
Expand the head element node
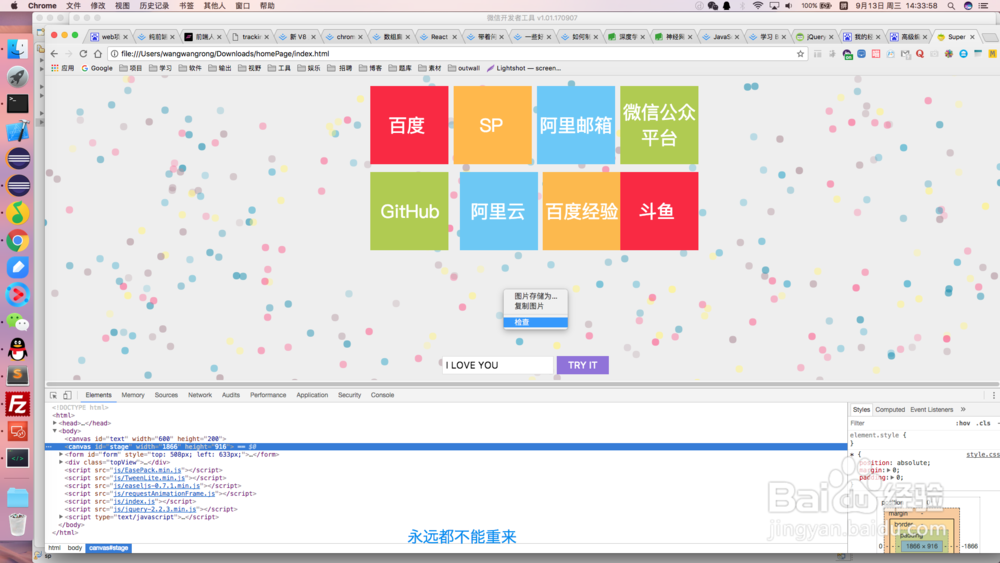click(x=55, y=423)
